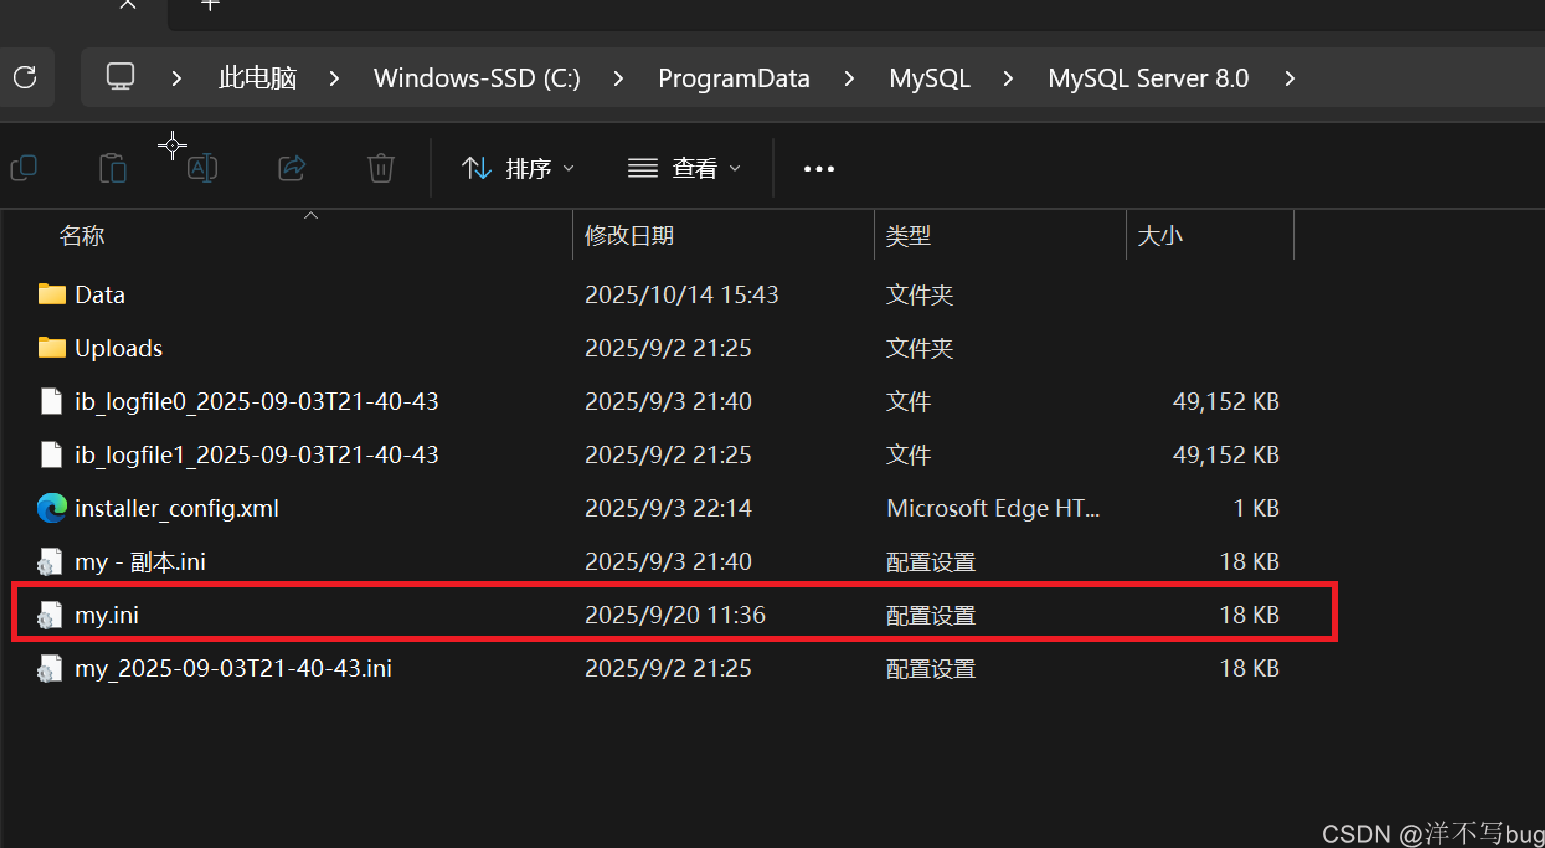Click MySQL Server 8.0 breadcrumb
Image resolution: width=1545 pixels, height=848 pixels.
[1148, 78]
